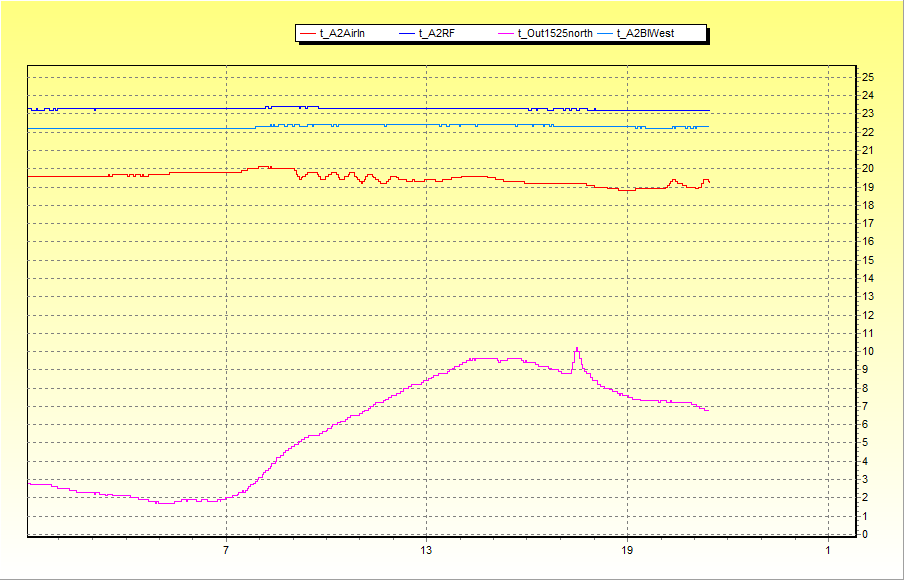Viewport: 904px width, 580px height.
Task: Click the t_A2AirIn legend label
Action: (x=342, y=34)
